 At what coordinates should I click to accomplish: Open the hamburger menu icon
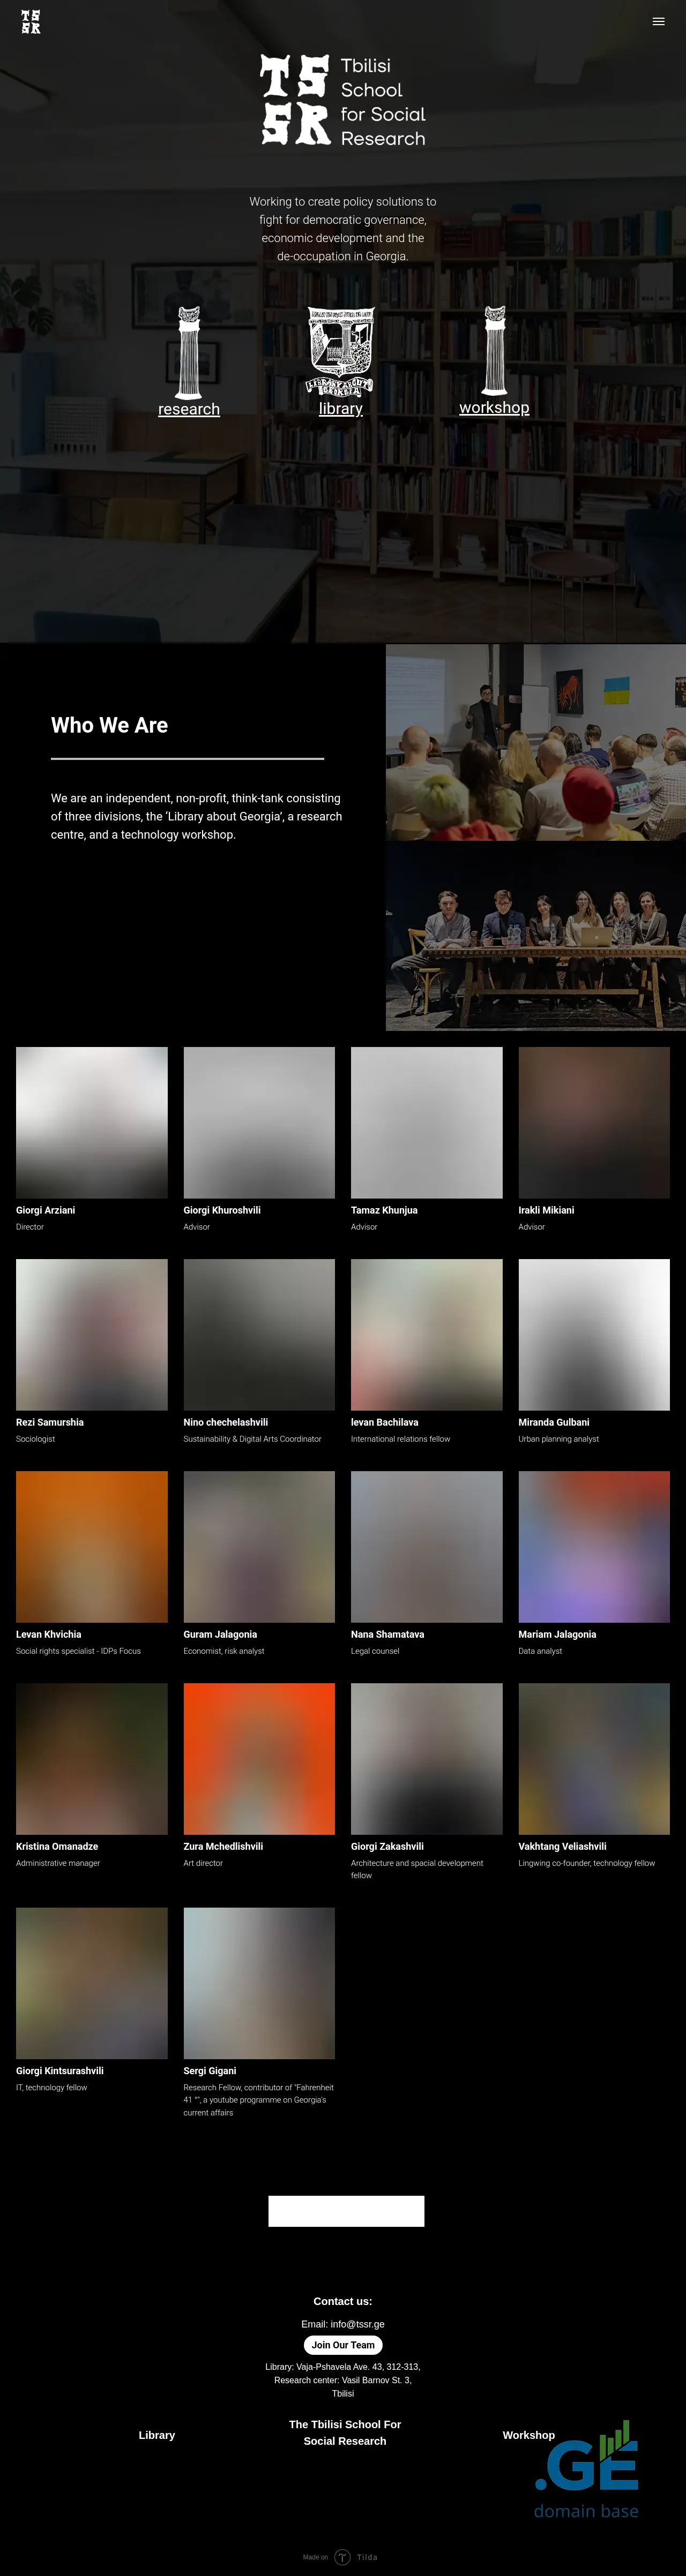pyautogui.click(x=658, y=22)
